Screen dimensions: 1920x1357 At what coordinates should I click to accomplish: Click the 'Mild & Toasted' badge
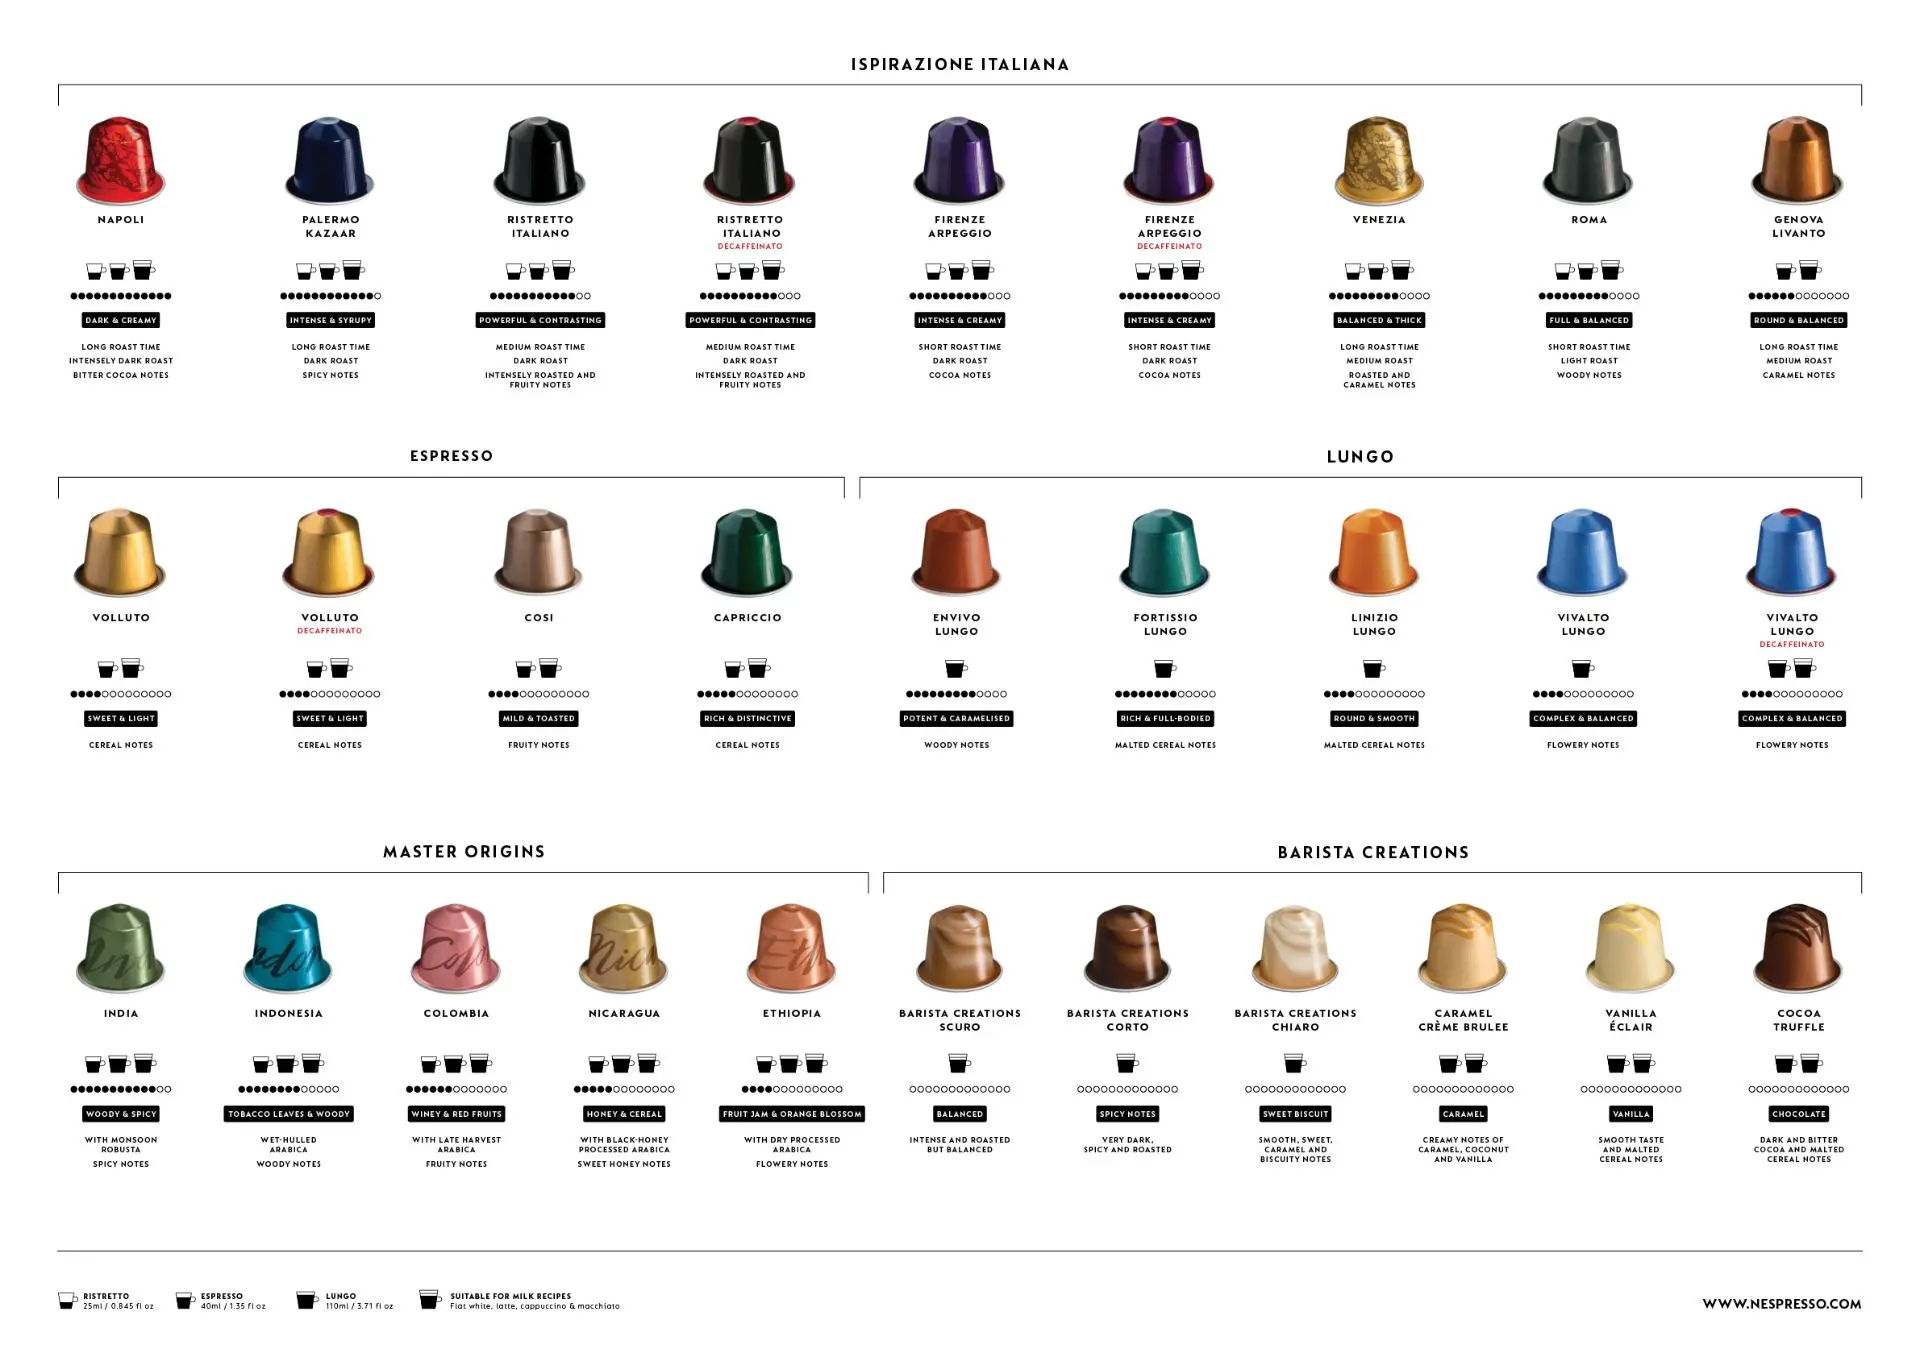click(539, 718)
